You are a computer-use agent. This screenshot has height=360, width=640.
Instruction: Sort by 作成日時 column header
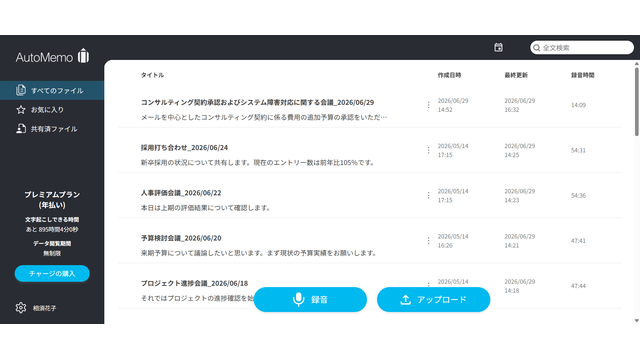[x=449, y=75]
